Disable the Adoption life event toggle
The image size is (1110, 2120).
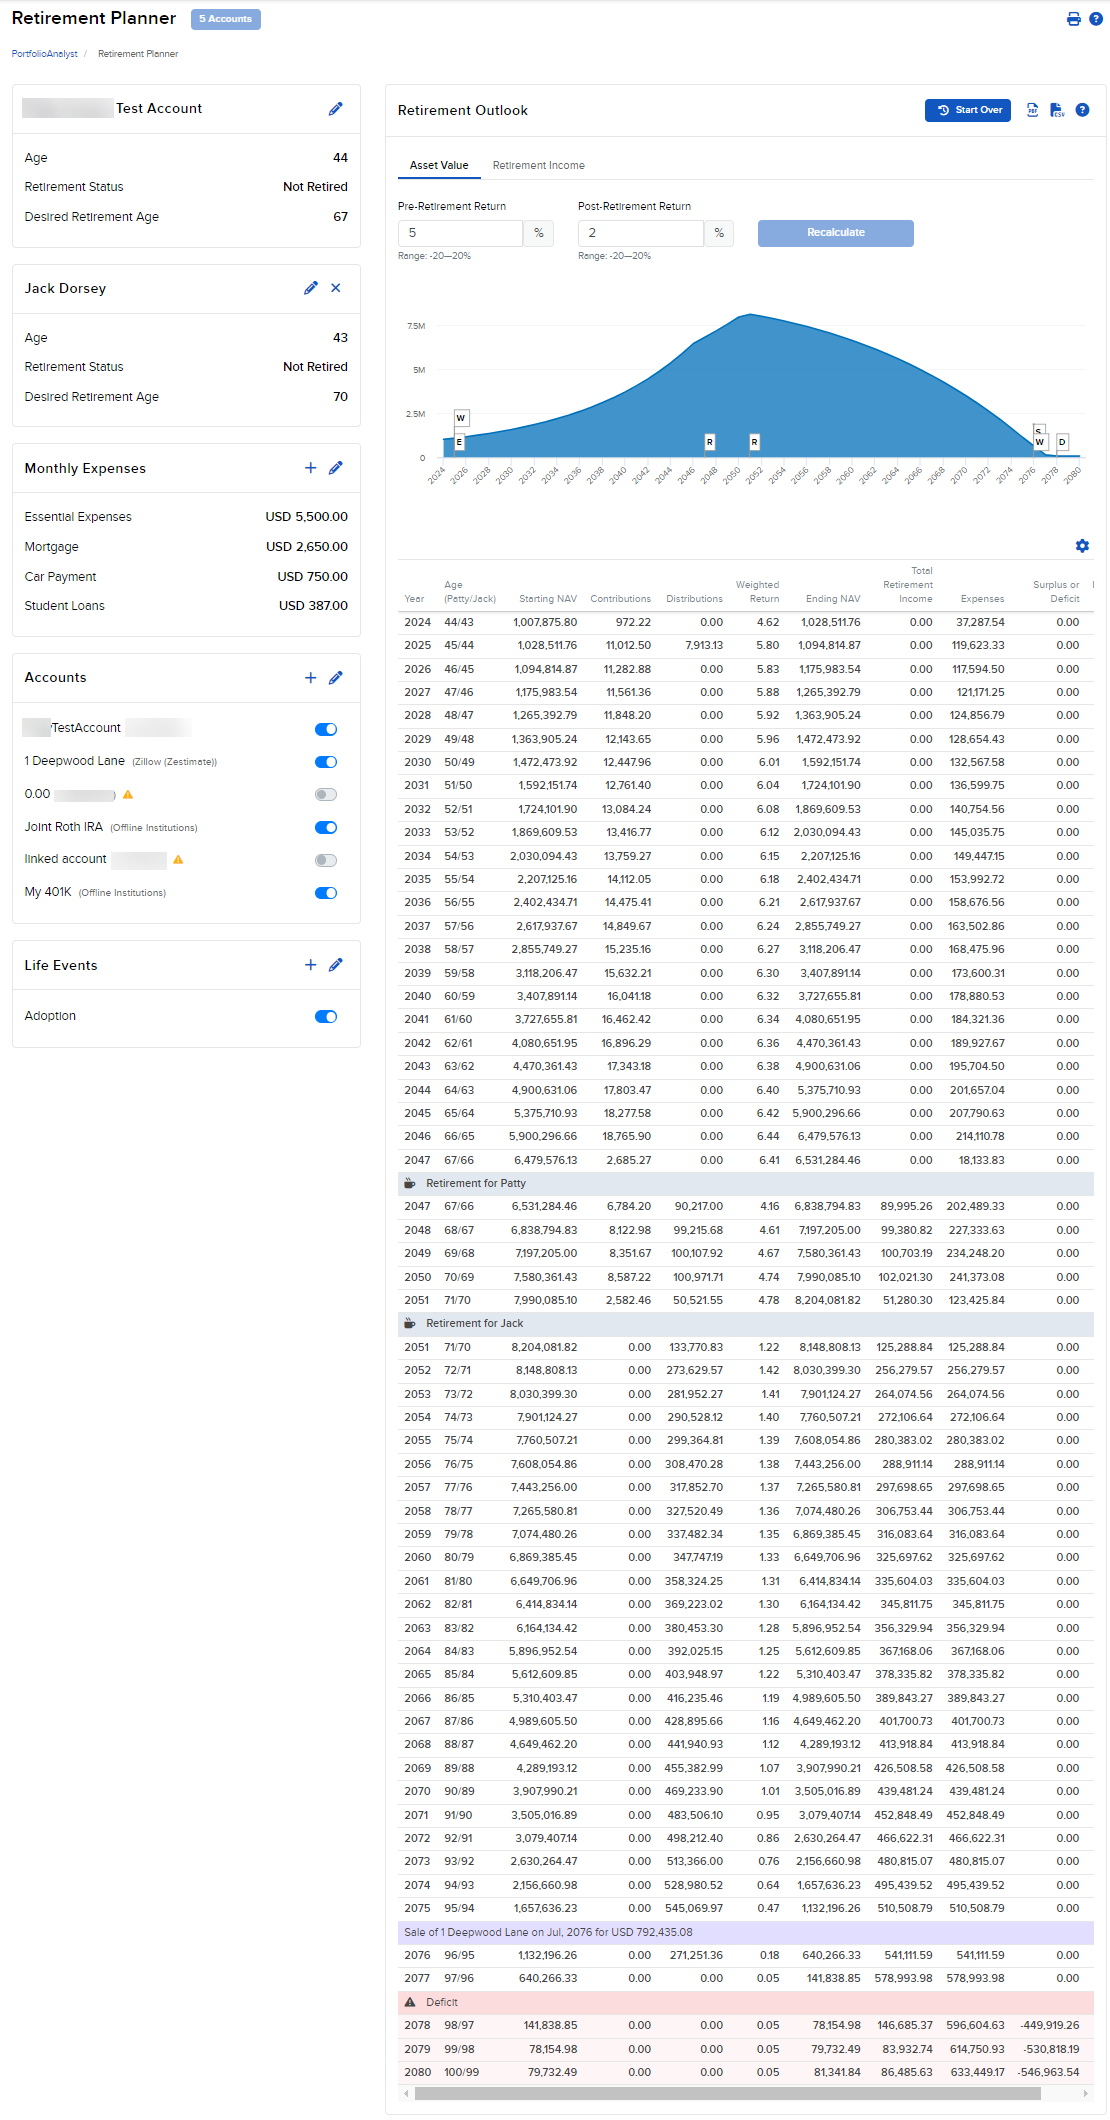coord(326,1017)
